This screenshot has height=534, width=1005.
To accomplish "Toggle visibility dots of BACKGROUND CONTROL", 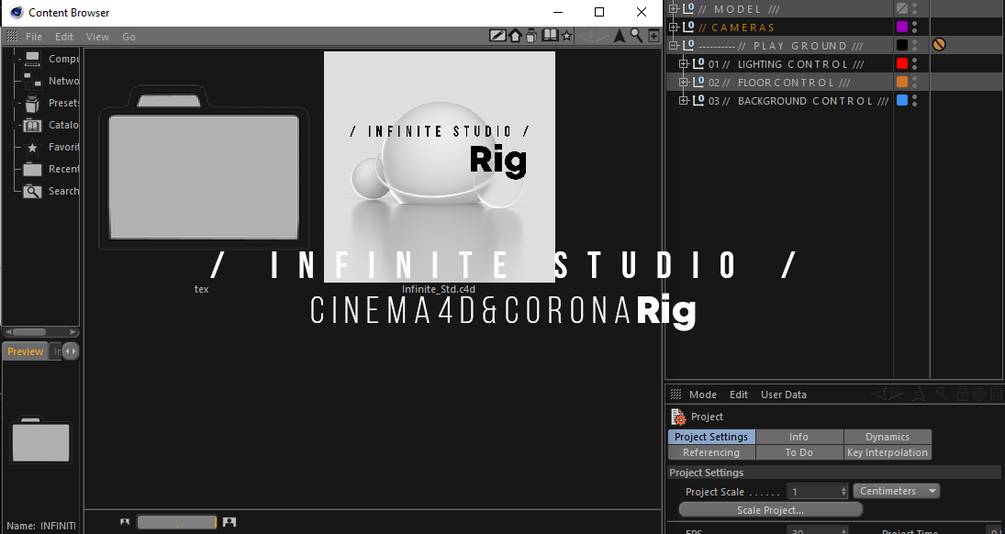I will 915,101.
